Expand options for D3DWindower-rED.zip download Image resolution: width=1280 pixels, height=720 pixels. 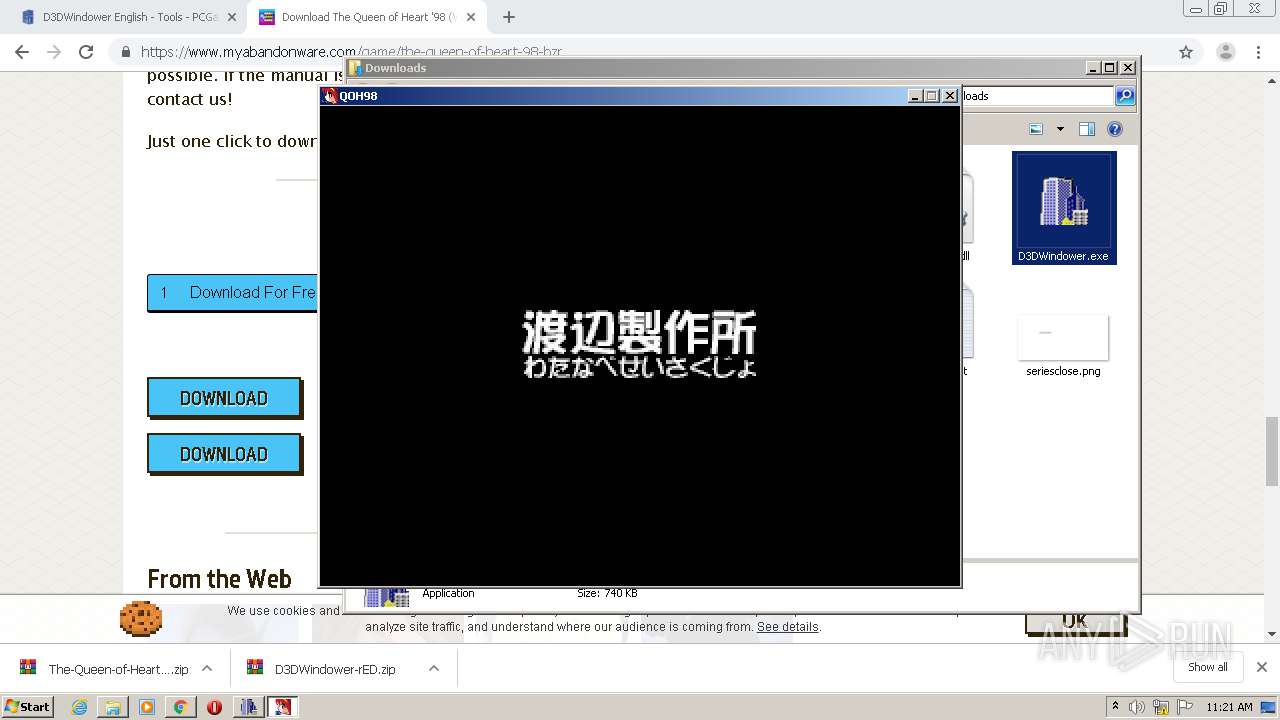(x=434, y=669)
